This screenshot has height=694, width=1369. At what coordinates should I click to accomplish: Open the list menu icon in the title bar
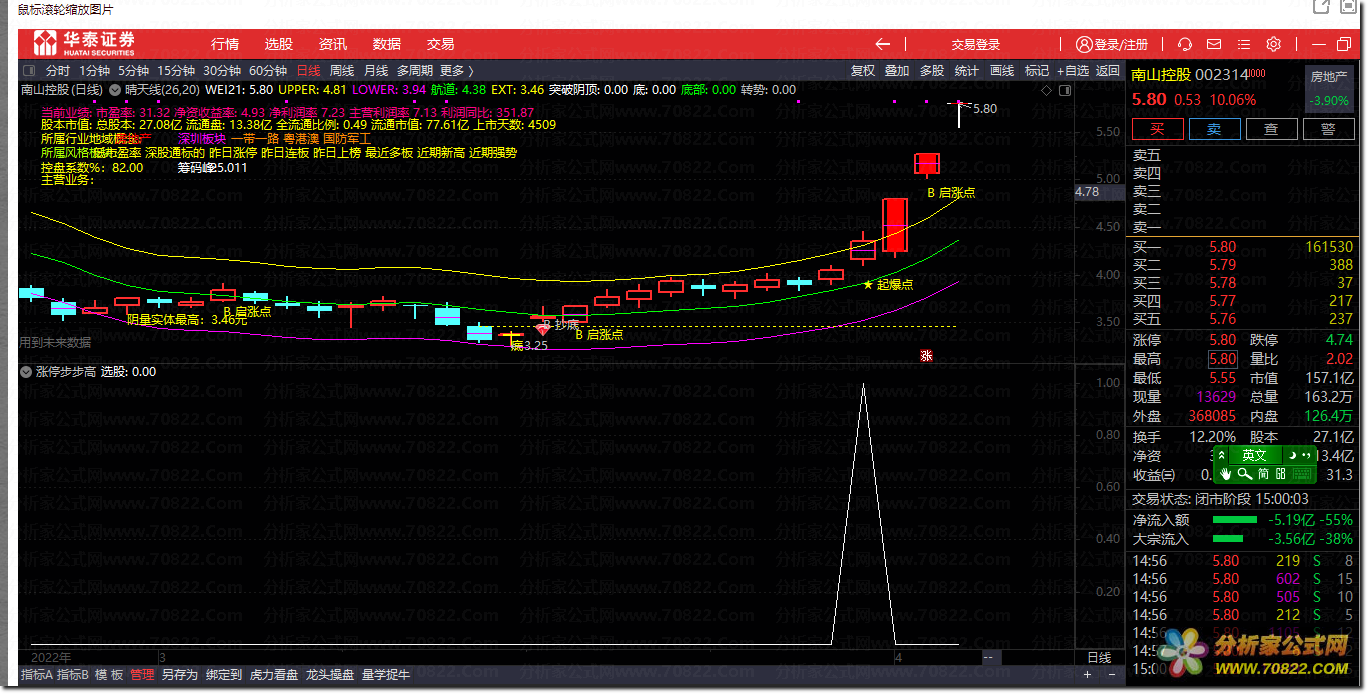(x=1243, y=44)
